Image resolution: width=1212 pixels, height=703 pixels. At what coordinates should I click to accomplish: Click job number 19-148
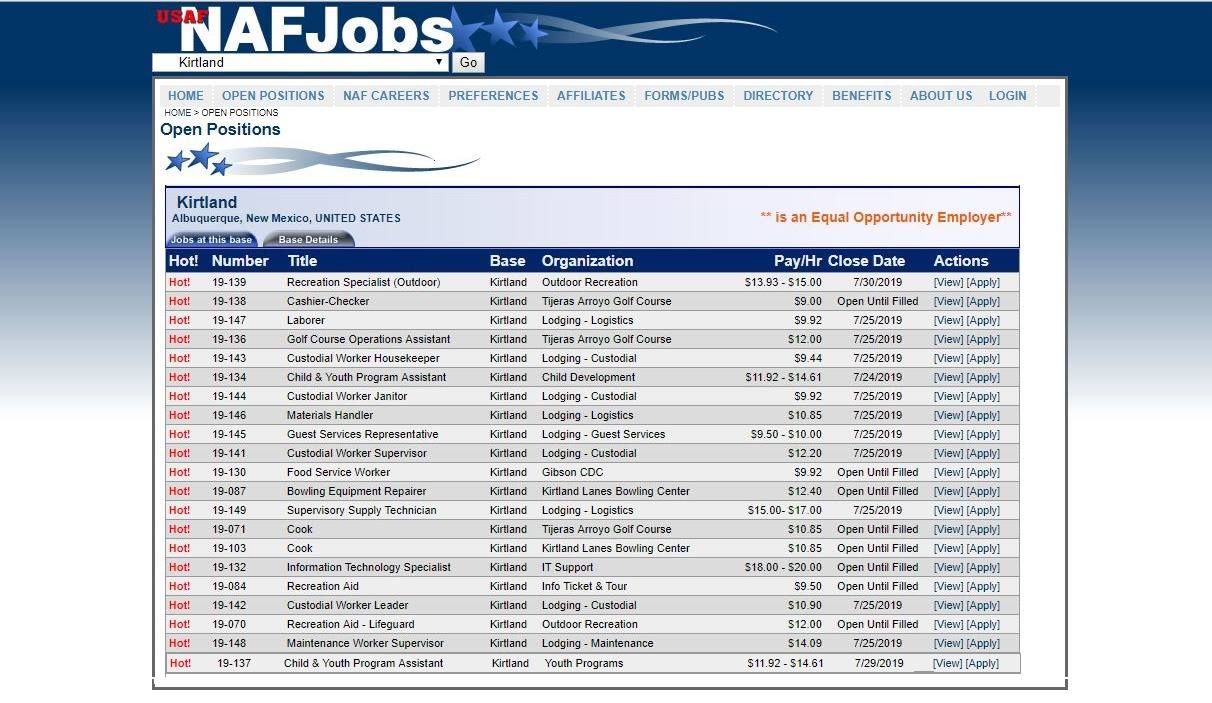click(229, 644)
